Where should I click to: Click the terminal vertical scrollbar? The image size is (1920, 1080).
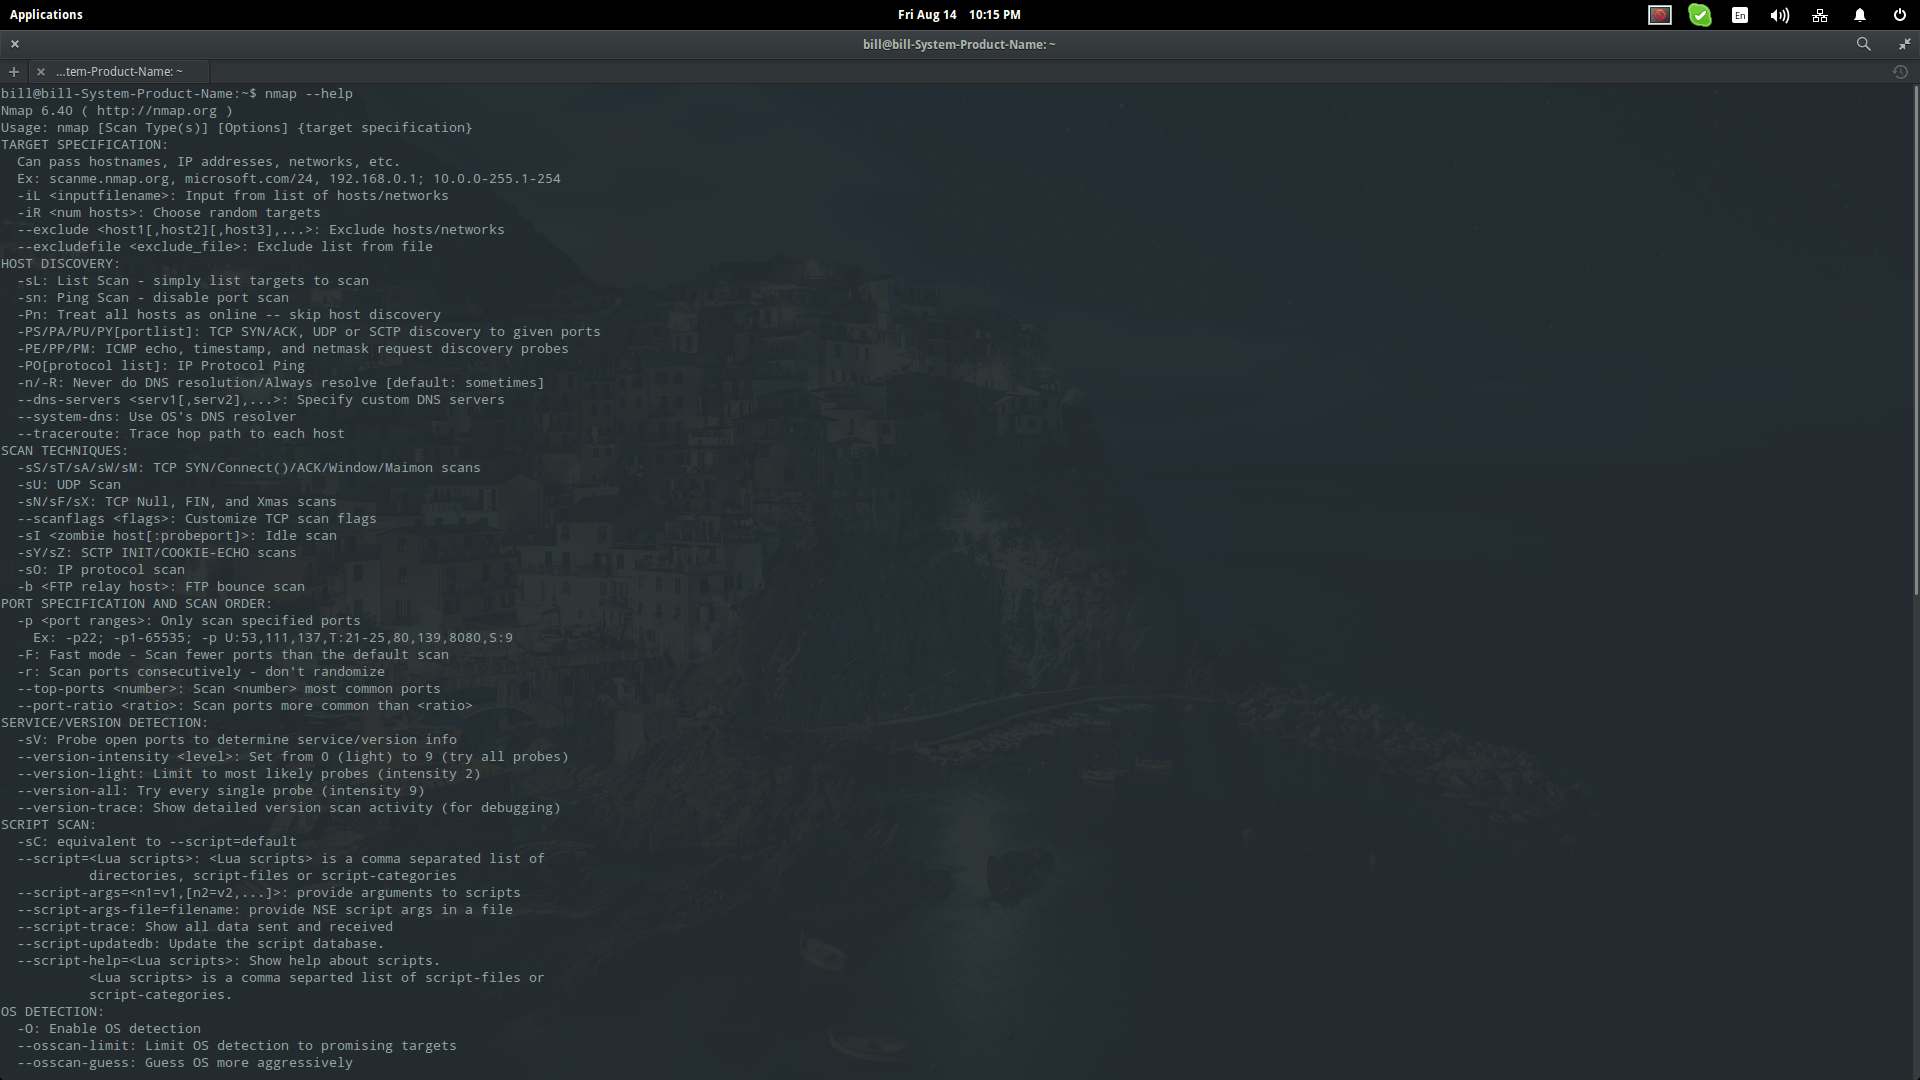pyautogui.click(x=1915, y=340)
